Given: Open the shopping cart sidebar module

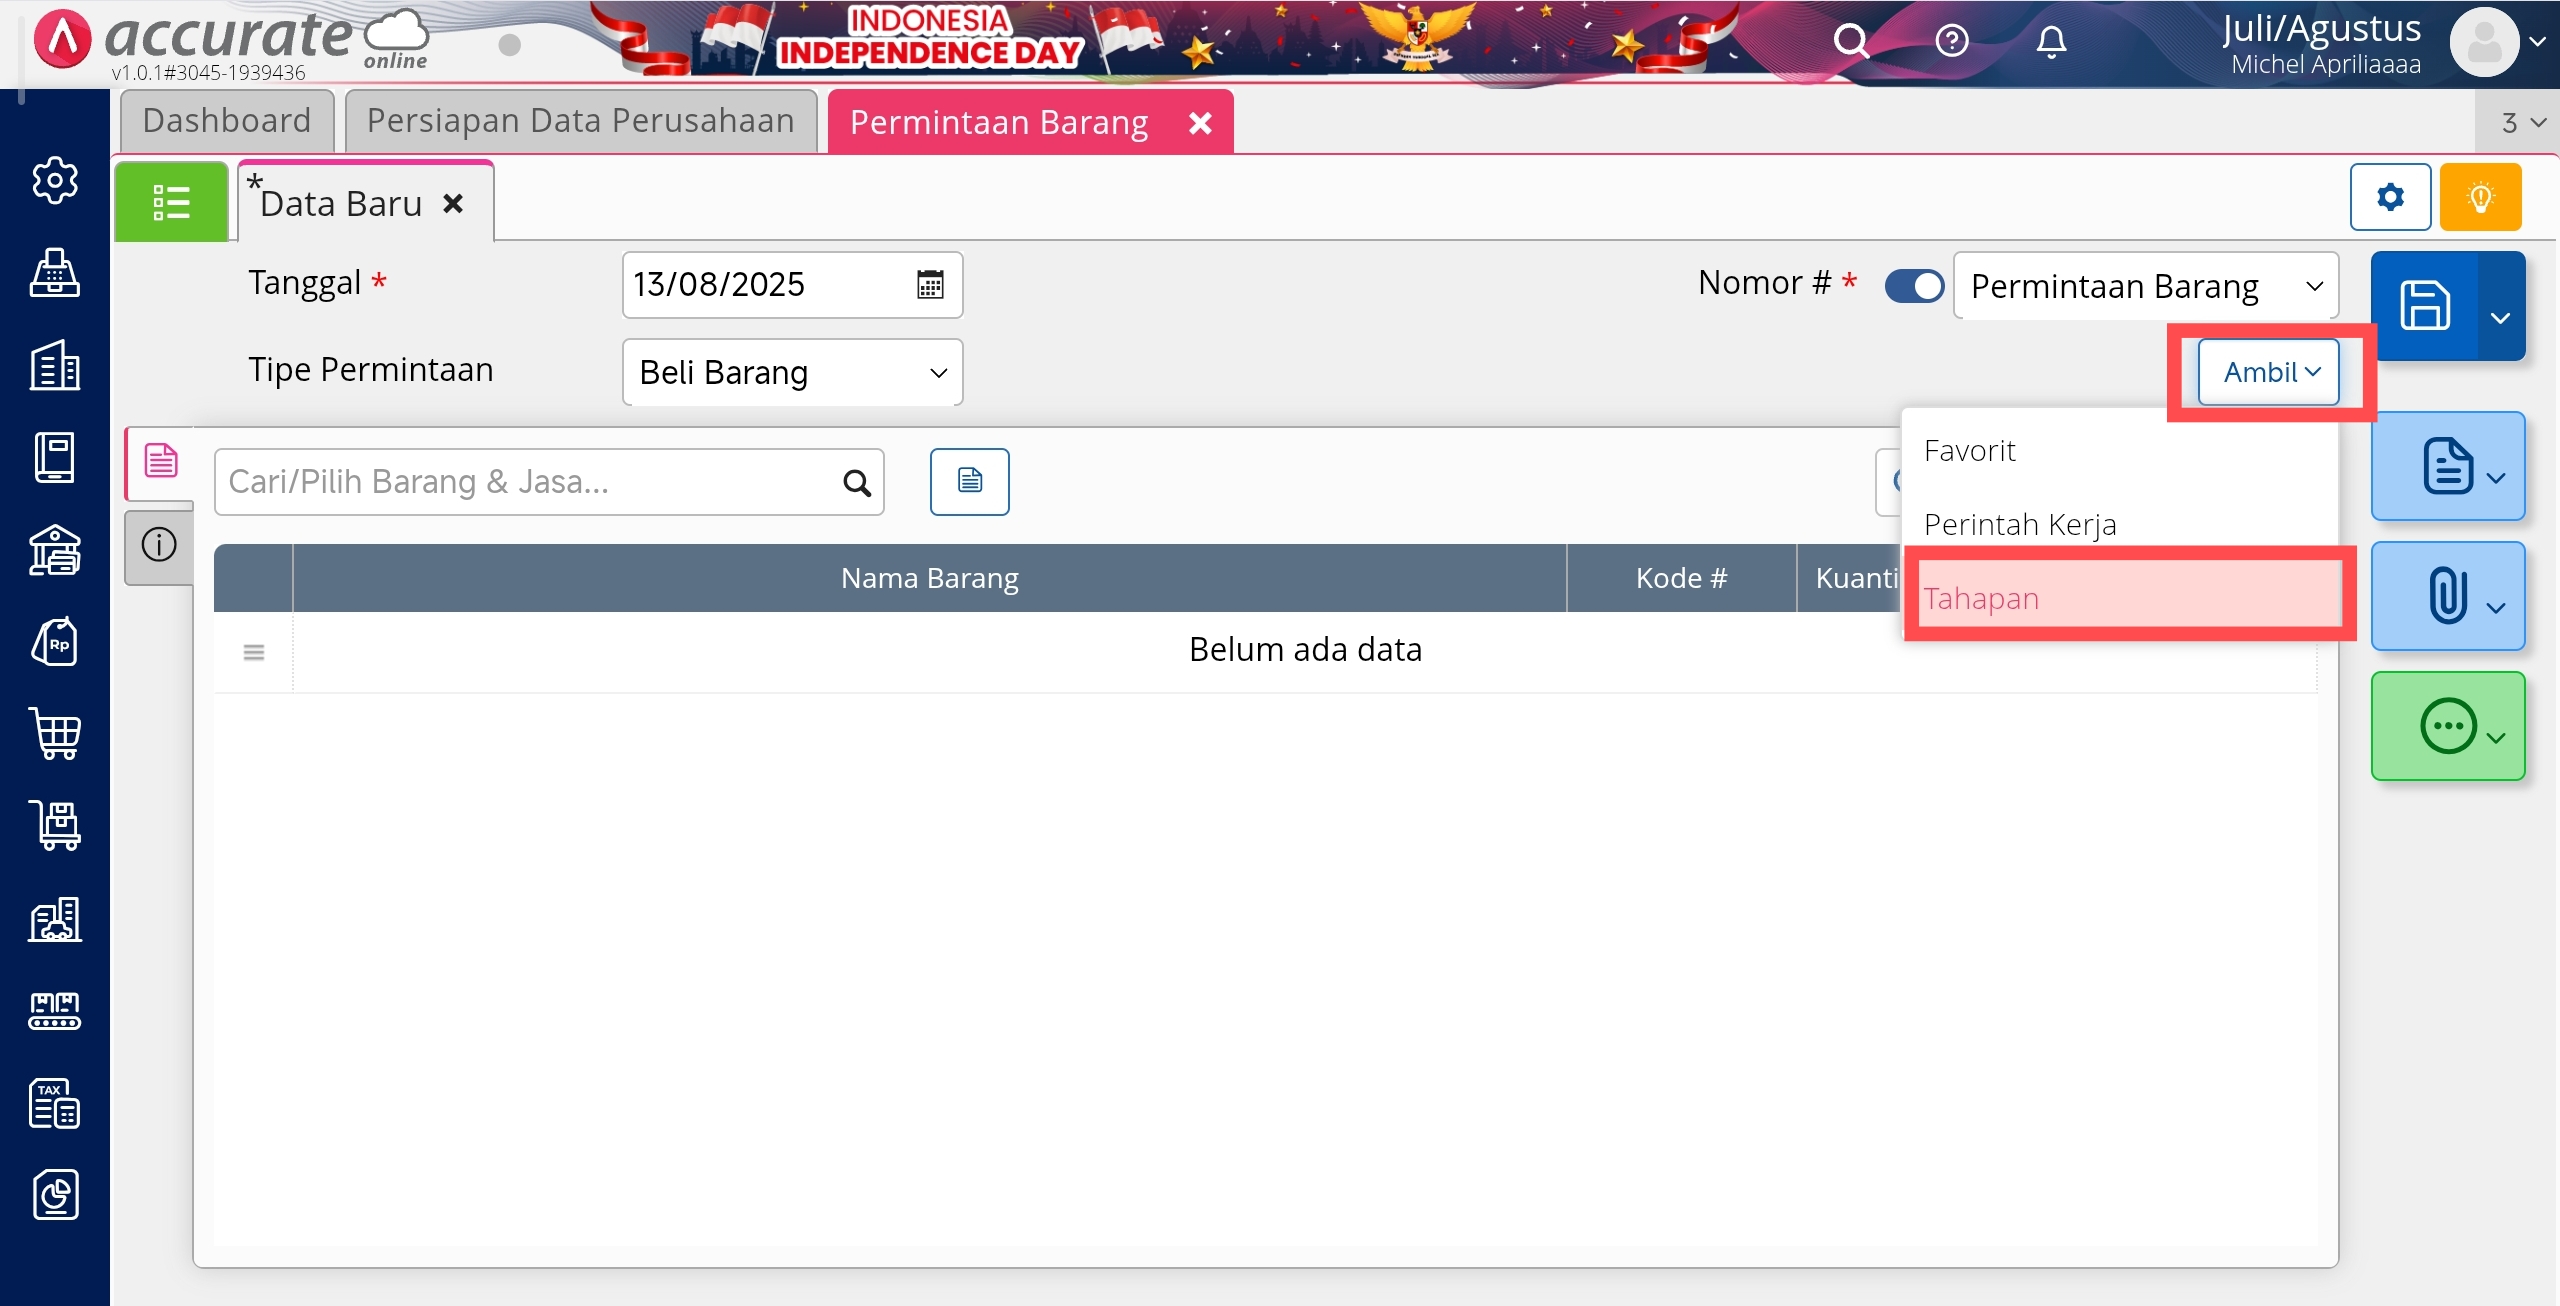Looking at the screenshot, I should [x=55, y=734].
